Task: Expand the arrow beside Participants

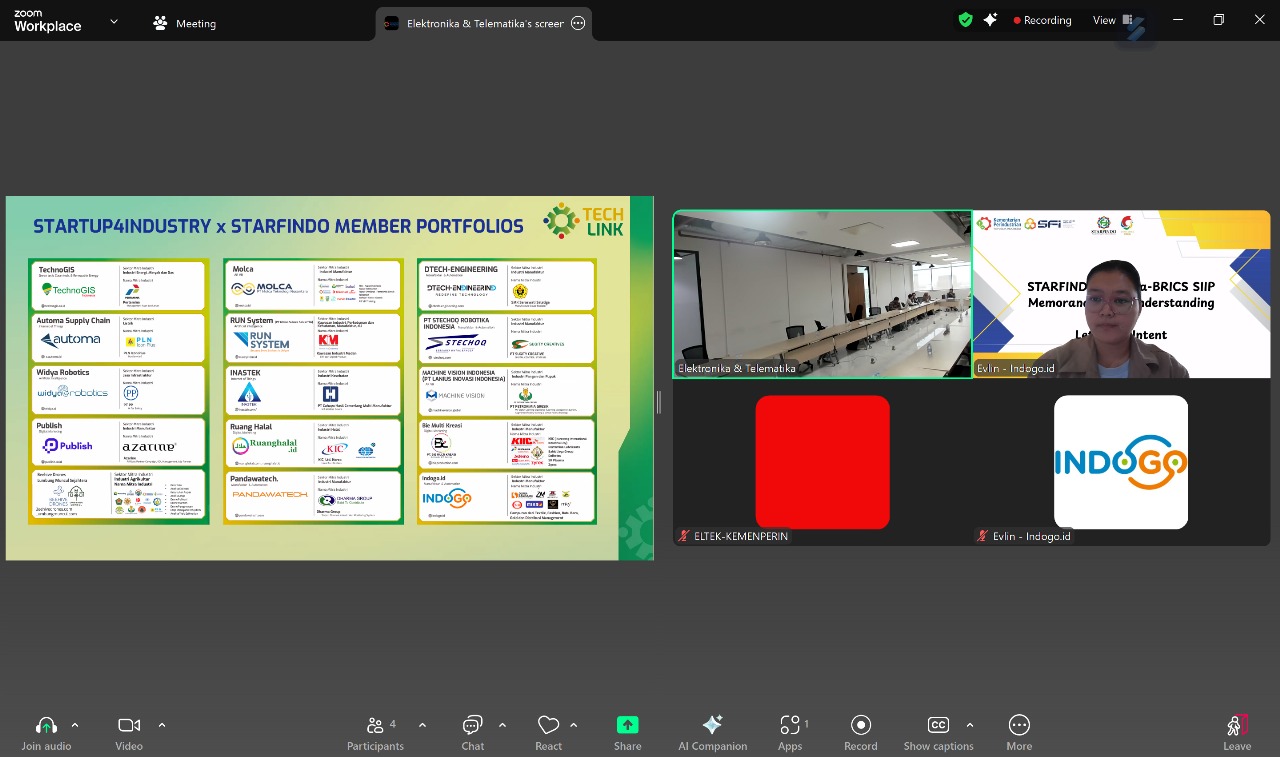Action: tap(422, 725)
